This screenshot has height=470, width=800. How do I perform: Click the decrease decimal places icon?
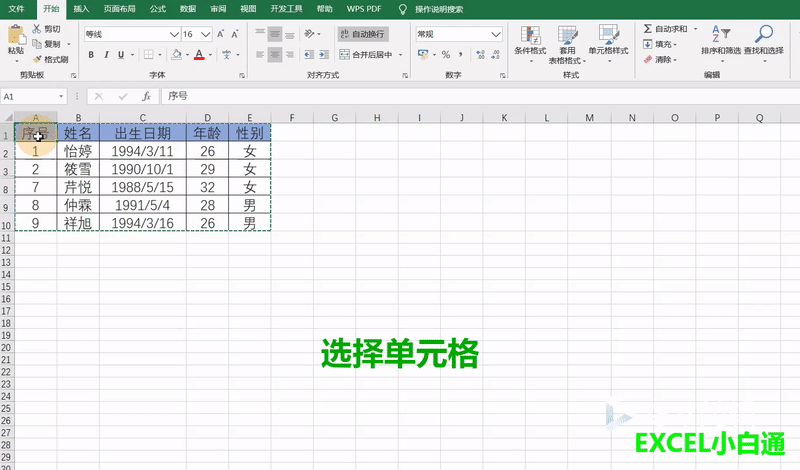click(x=495, y=55)
